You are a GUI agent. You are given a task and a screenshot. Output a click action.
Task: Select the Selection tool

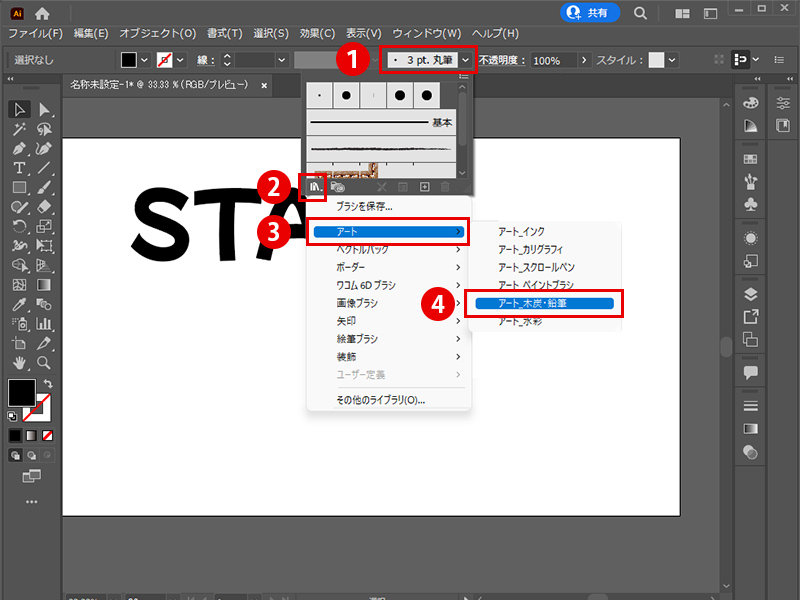(x=19, y=109)
